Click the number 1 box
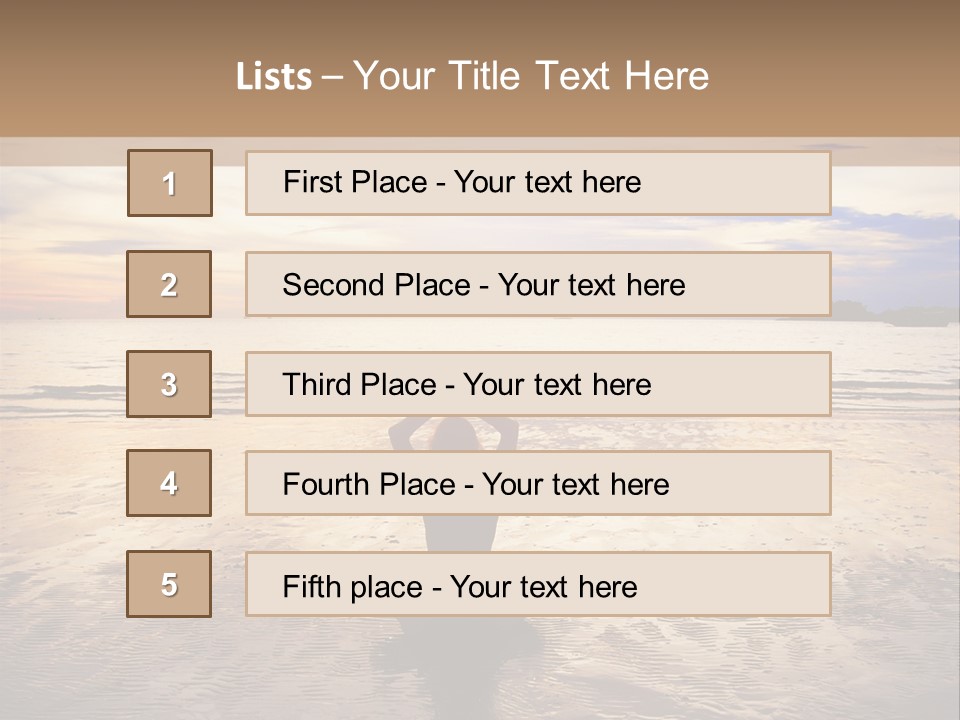960x720 pixels. pyautogui.click(x=169, y=183)
